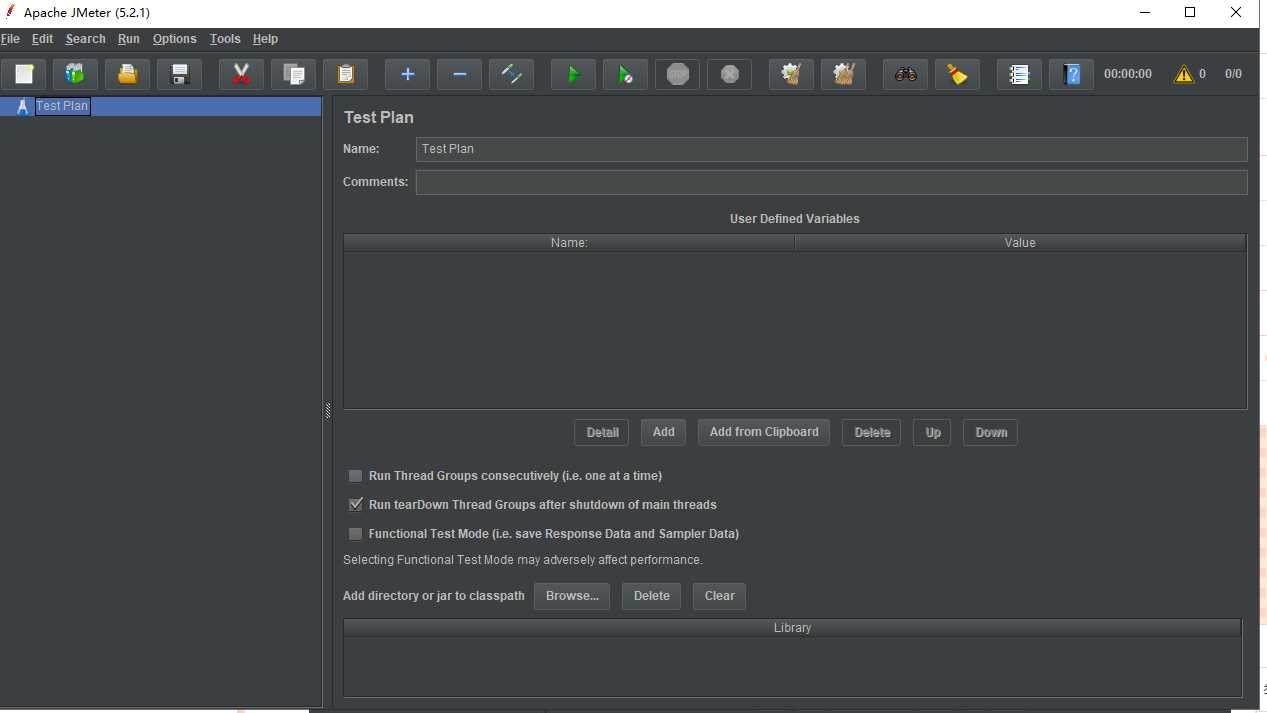Open the Templates icon in toolbar

(x=75, y=74)
